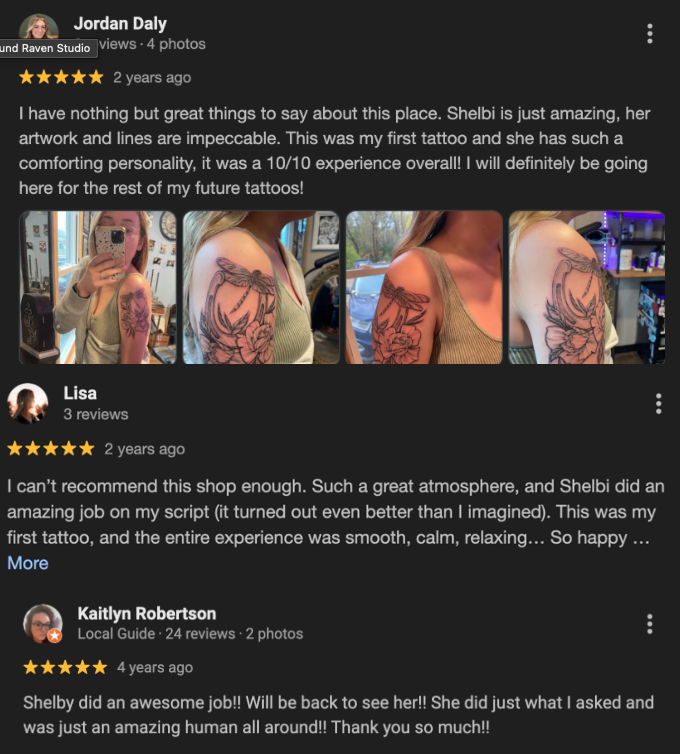Screen dimensions: 680x754
Task: Click the star rating on Lisa's review
Action: [x=51, y=449]
